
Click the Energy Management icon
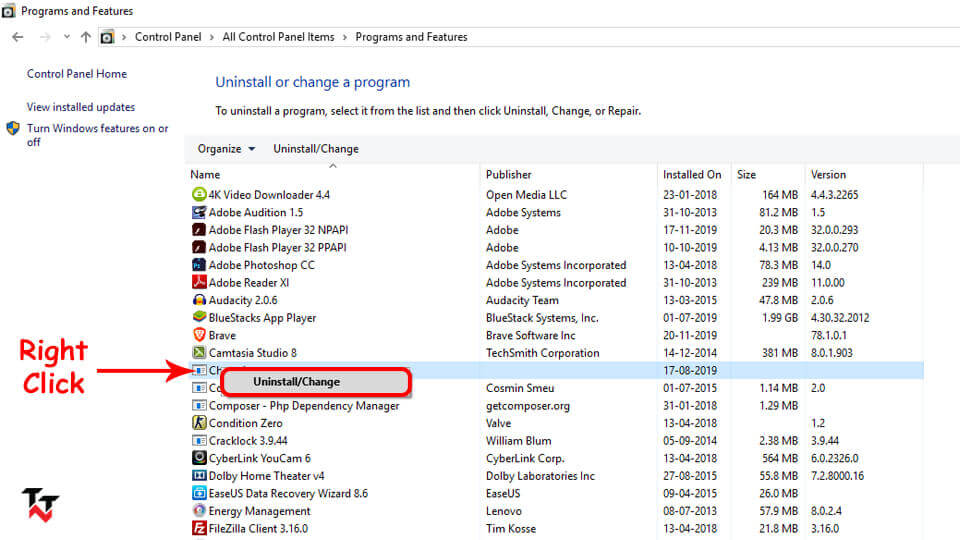click(199, 511)
